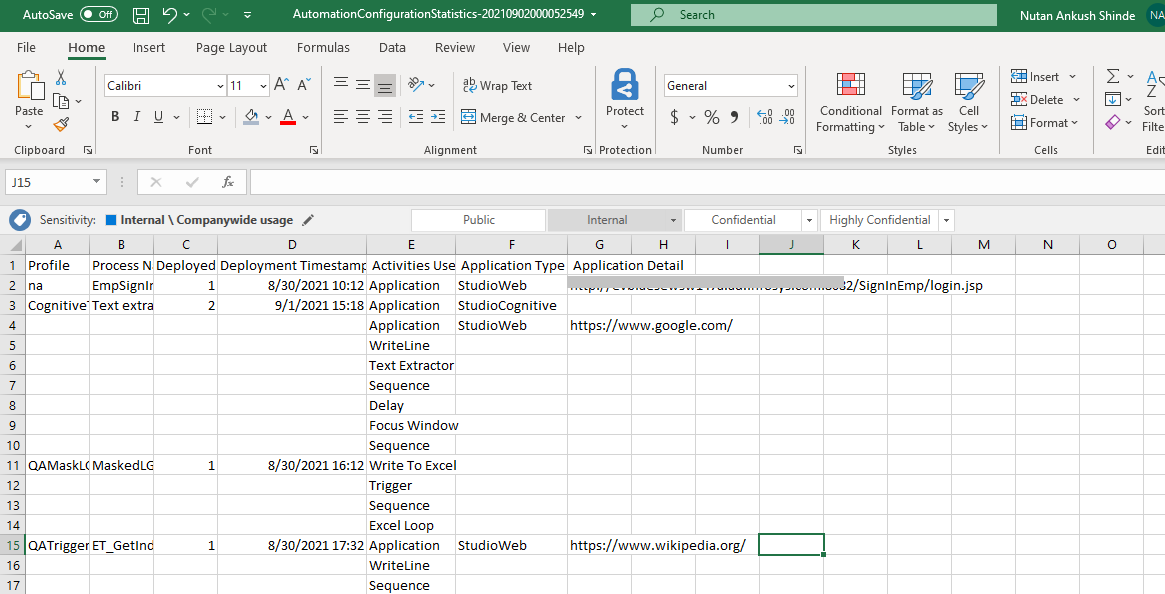Image resolution: width=1165 pixels, height=594 pixels.
Task: Apply Italic formatting to cell
Action: 137,117
